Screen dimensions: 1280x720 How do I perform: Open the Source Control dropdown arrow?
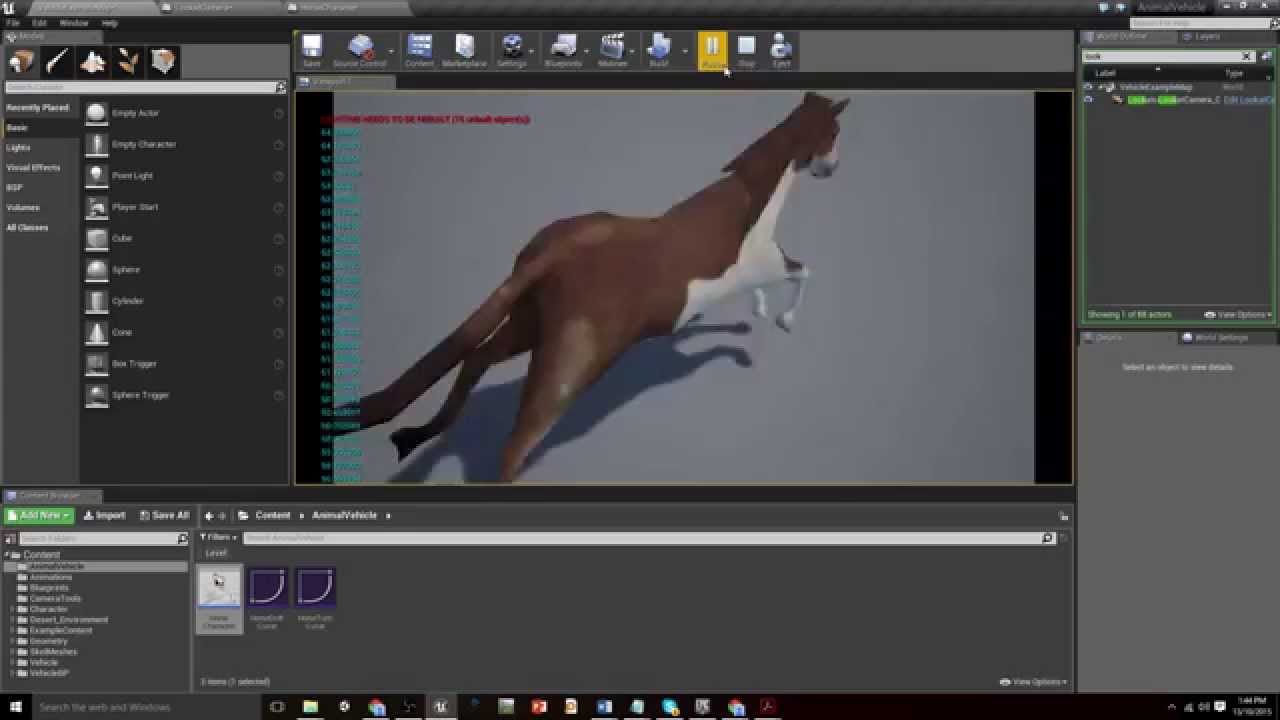(391, 50)
